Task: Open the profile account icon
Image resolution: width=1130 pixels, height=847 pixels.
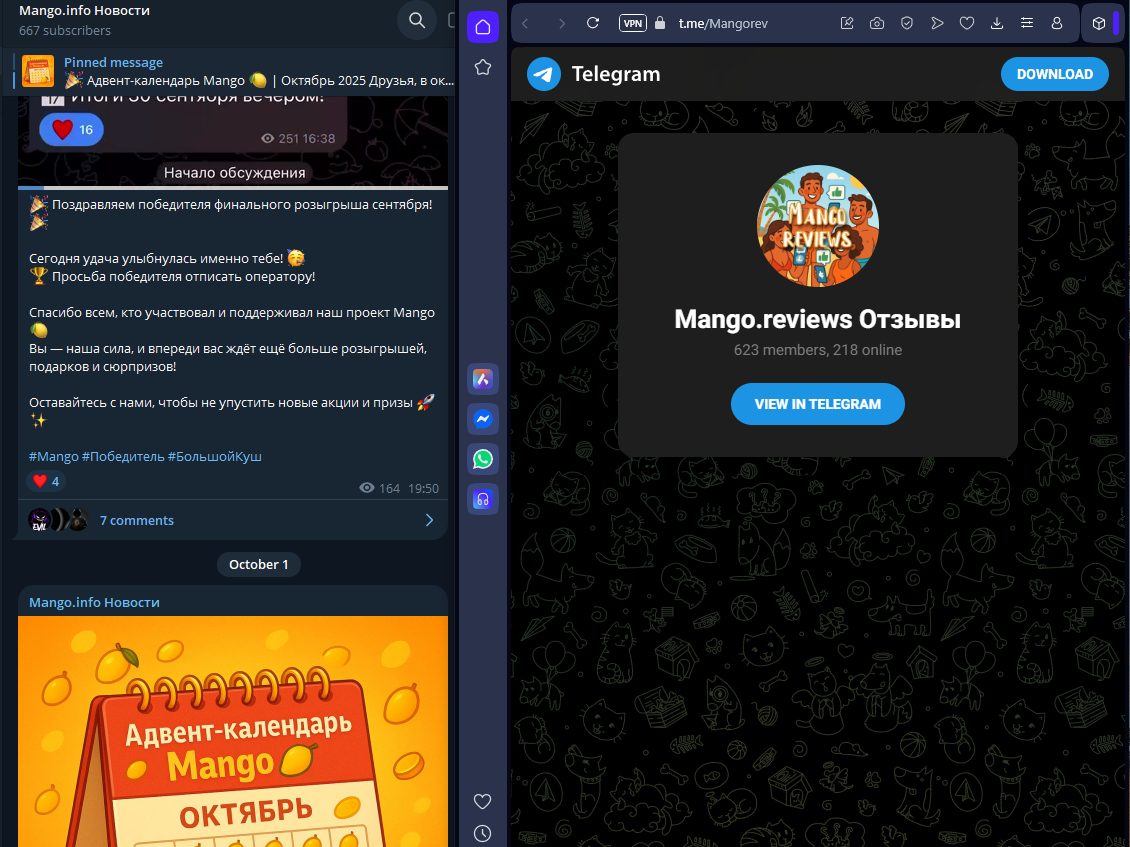Action: click(1056, 23)
